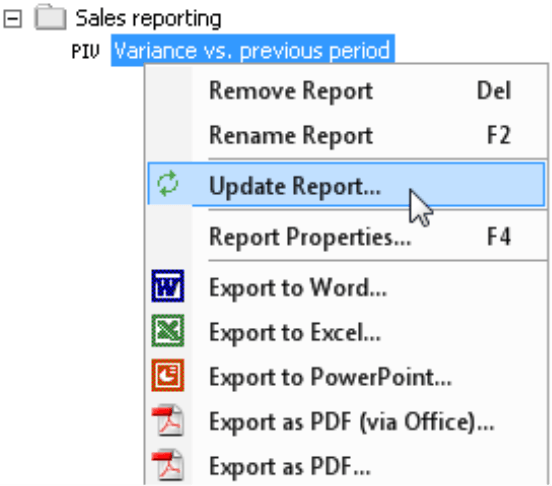Select the Update Report... menu entry
The height and width of the screenshot is (486, 552).
point(346,184)
